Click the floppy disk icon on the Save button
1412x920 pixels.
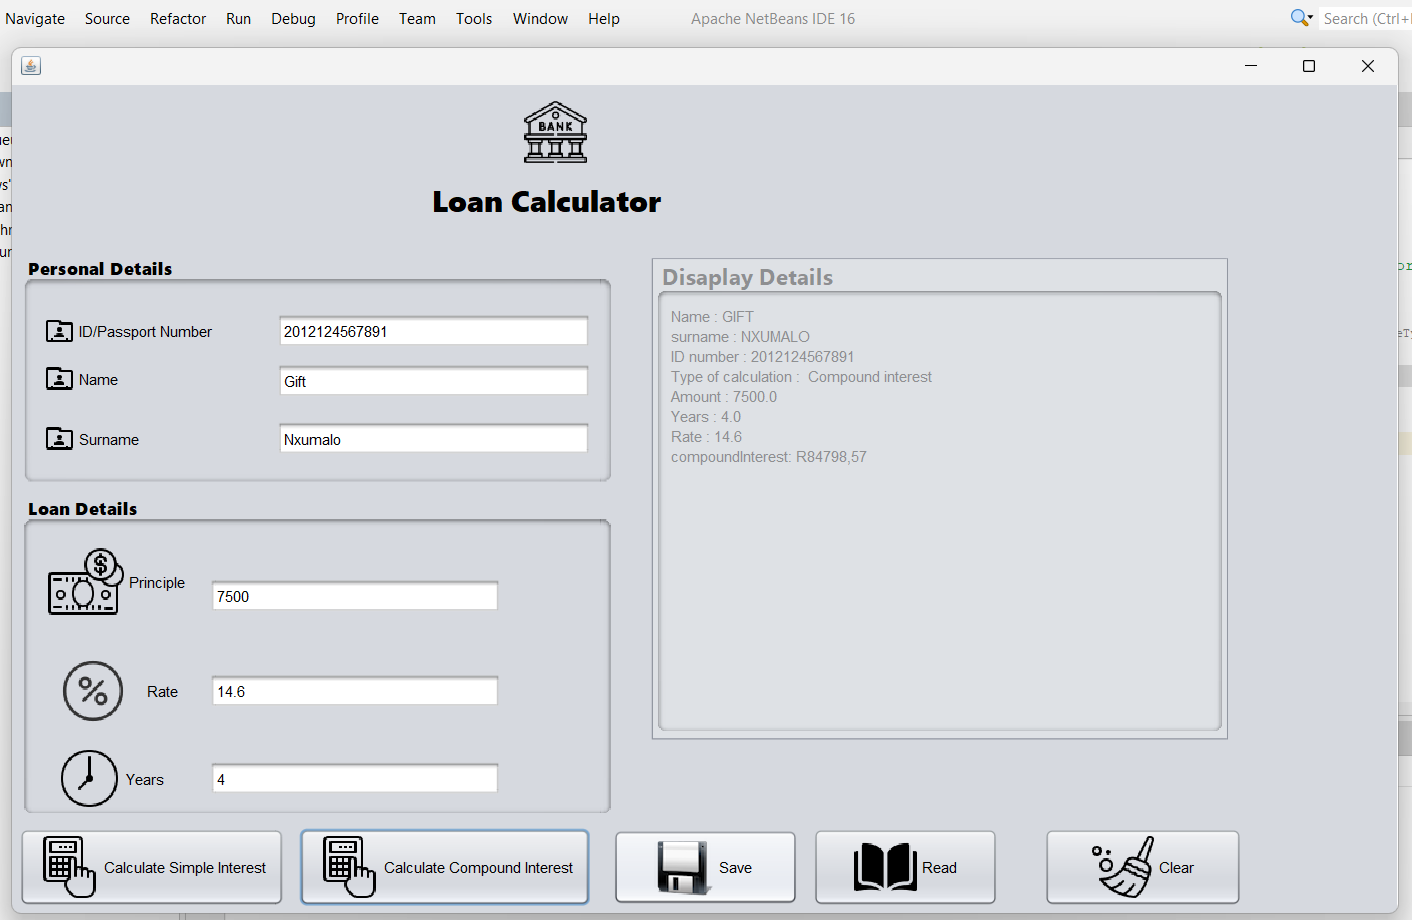pos(680,866)
